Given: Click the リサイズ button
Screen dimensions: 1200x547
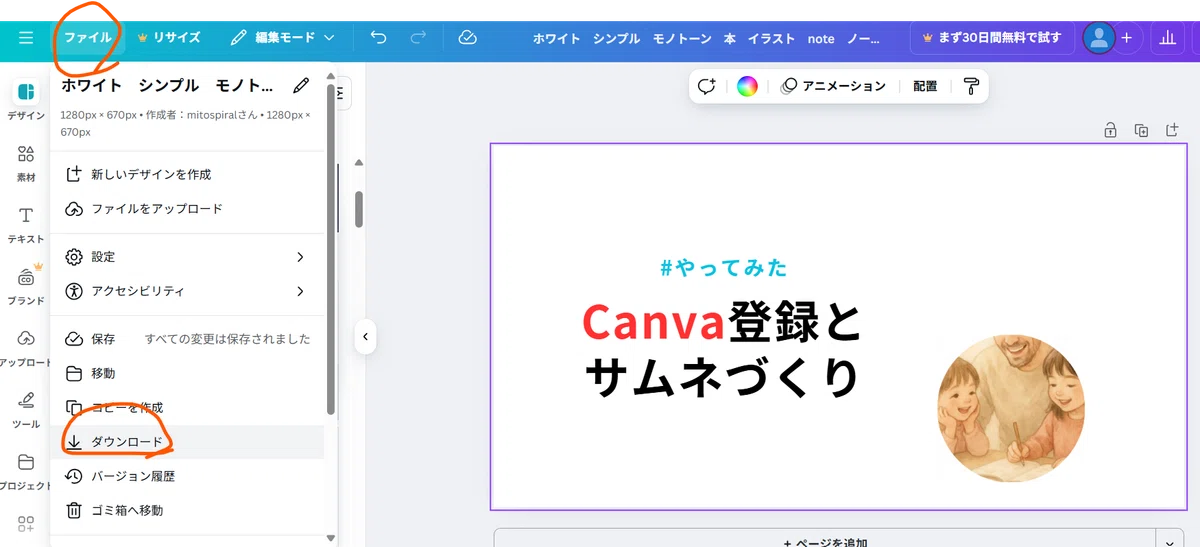Looking at the screenshot, I should click(x=168, y=38).
